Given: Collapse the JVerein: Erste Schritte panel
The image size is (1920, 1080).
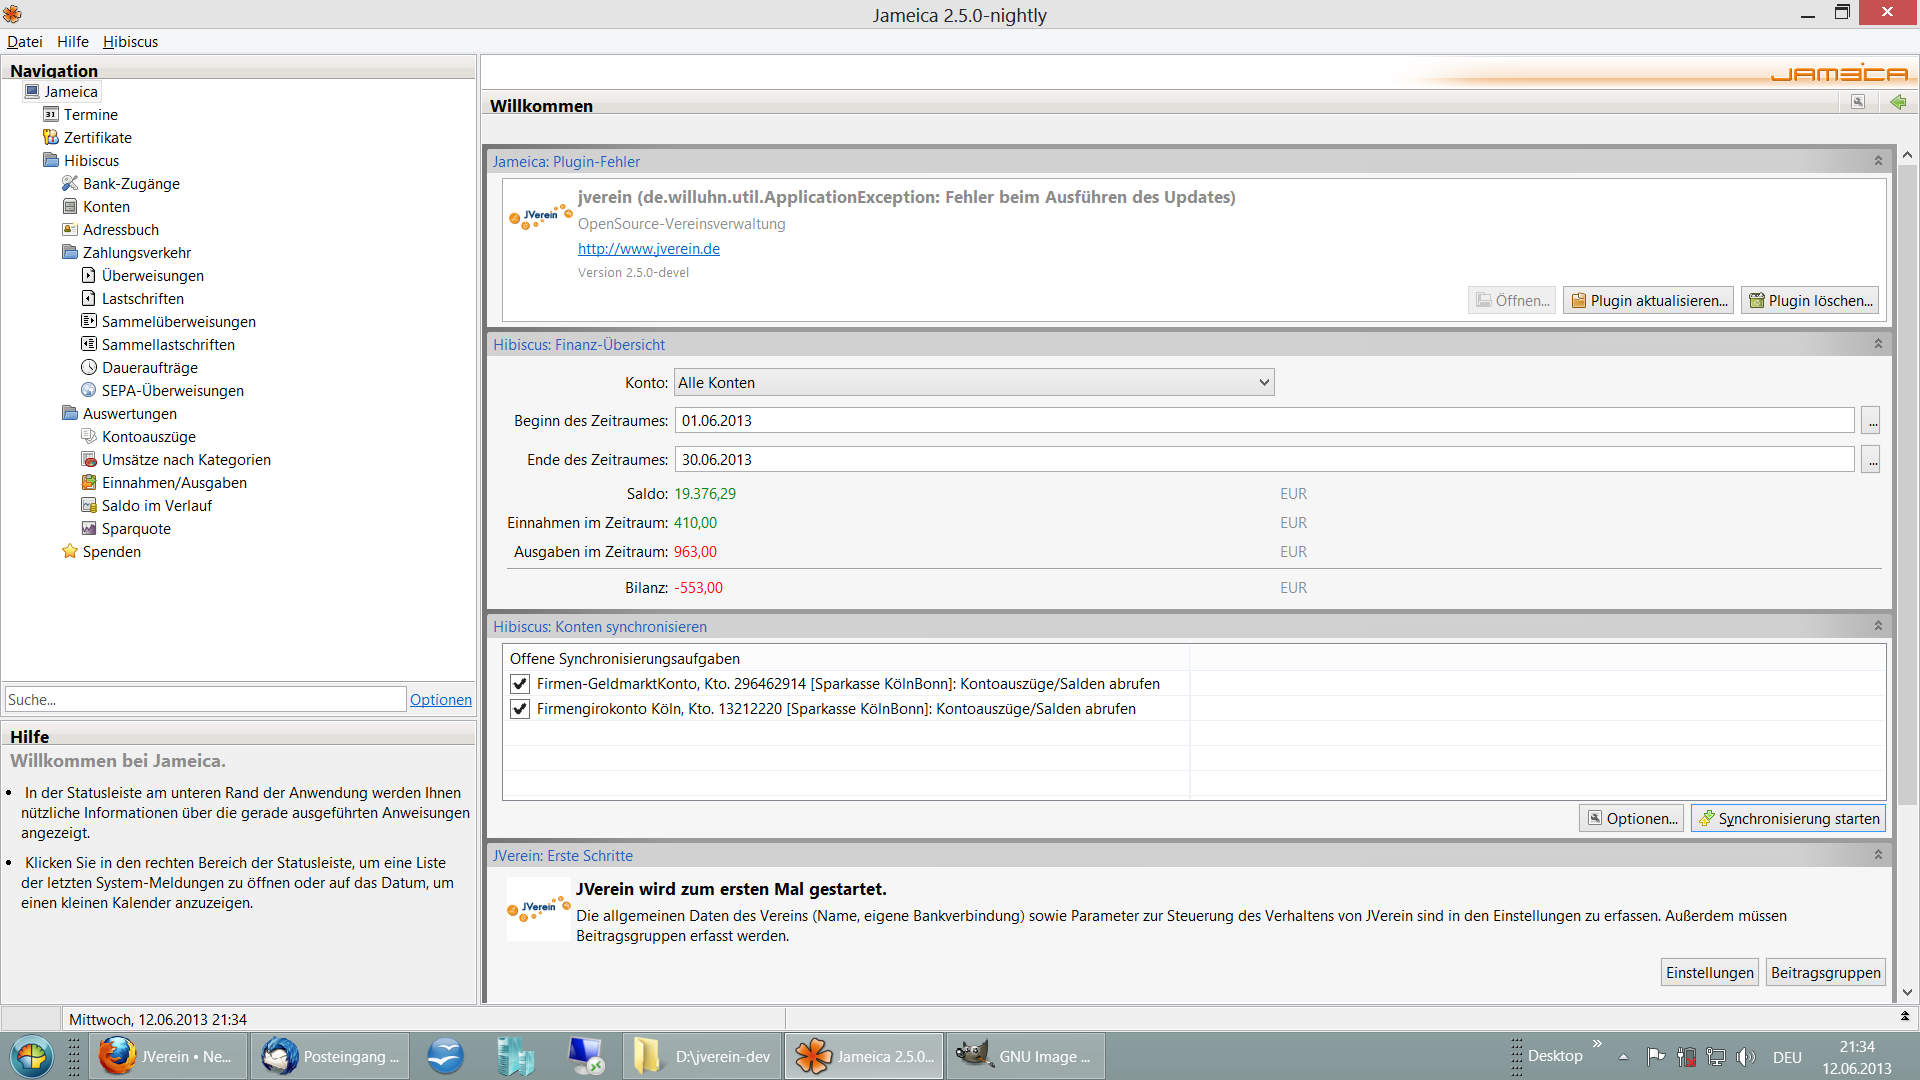Looking at the screenshot, I should tap(1878, 855).
